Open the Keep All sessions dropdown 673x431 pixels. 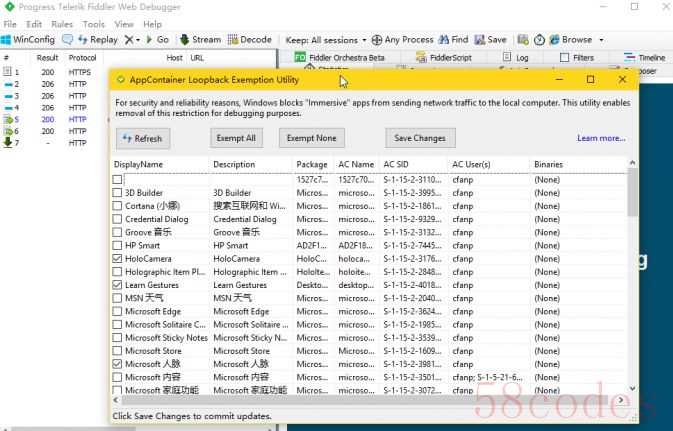pos(326,40)
